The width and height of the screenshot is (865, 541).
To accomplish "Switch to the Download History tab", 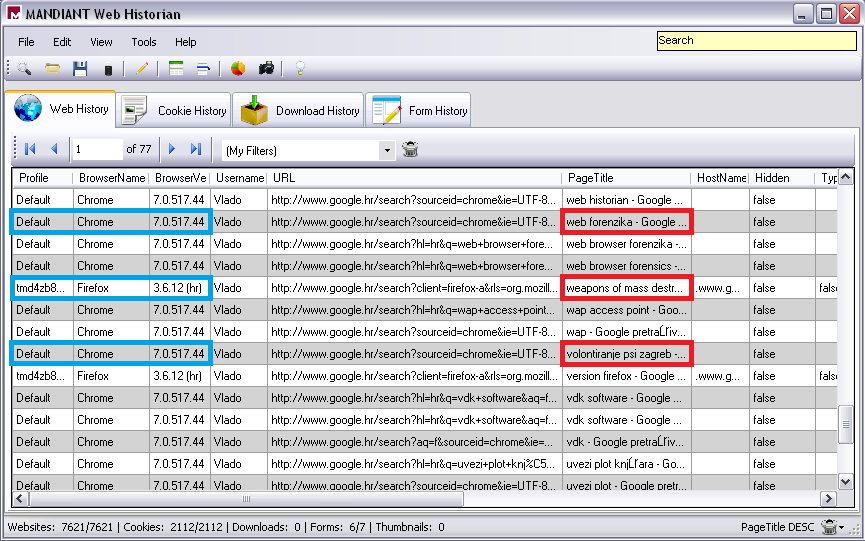I will tap(298, 111).
